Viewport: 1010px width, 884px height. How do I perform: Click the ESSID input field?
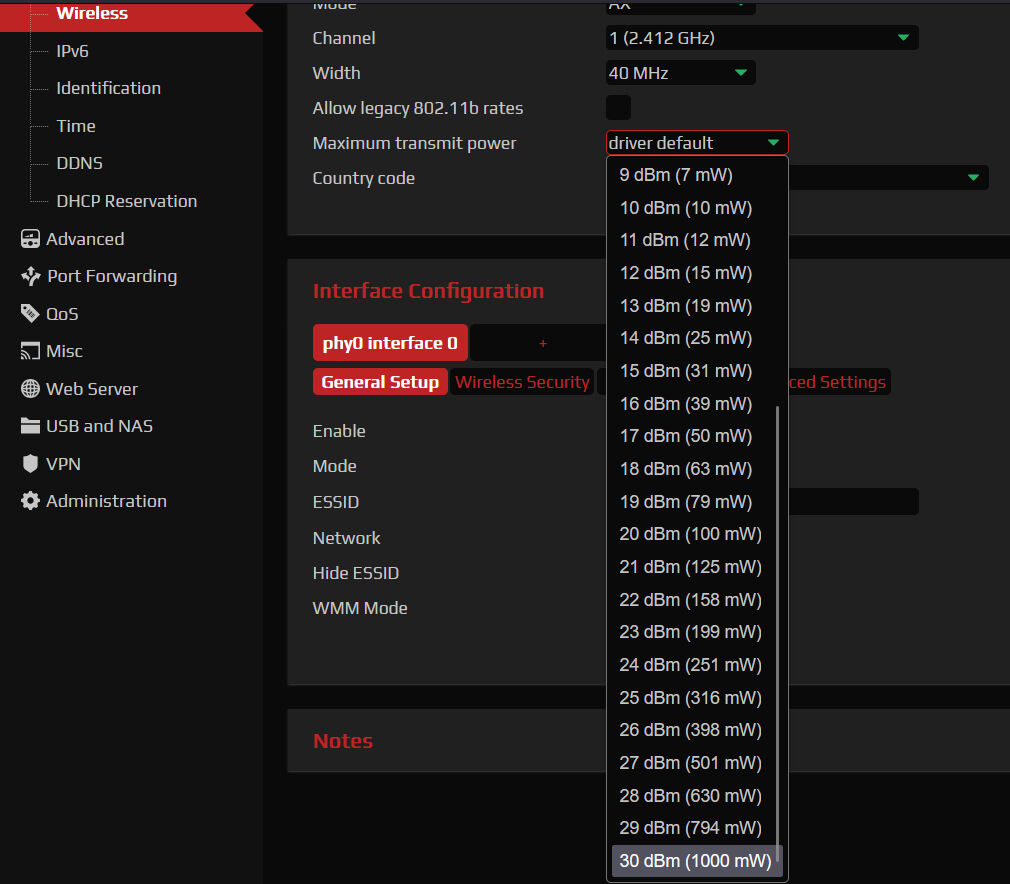coord(853,501)
